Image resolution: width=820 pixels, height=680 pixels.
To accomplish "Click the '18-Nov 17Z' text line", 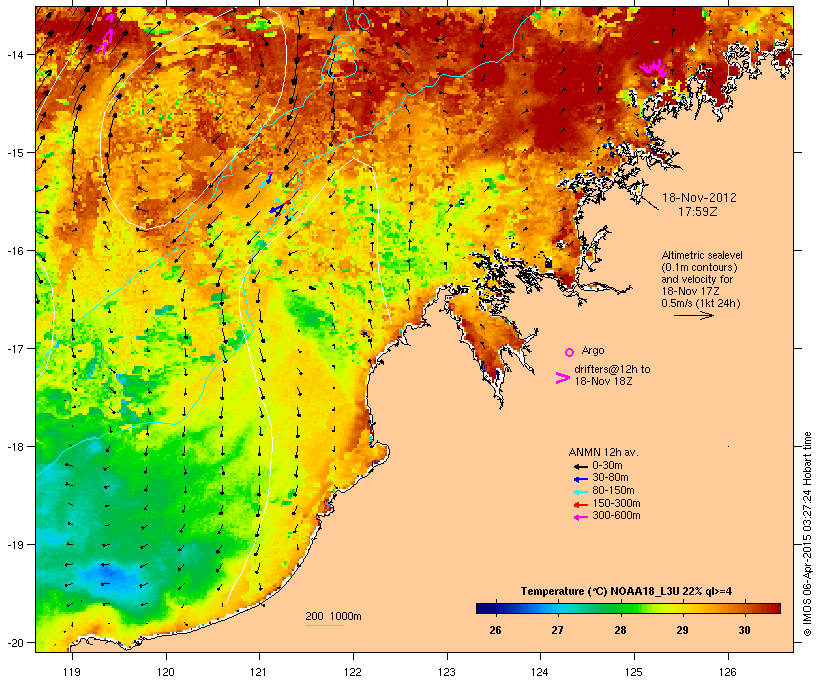I will point(690,291).
